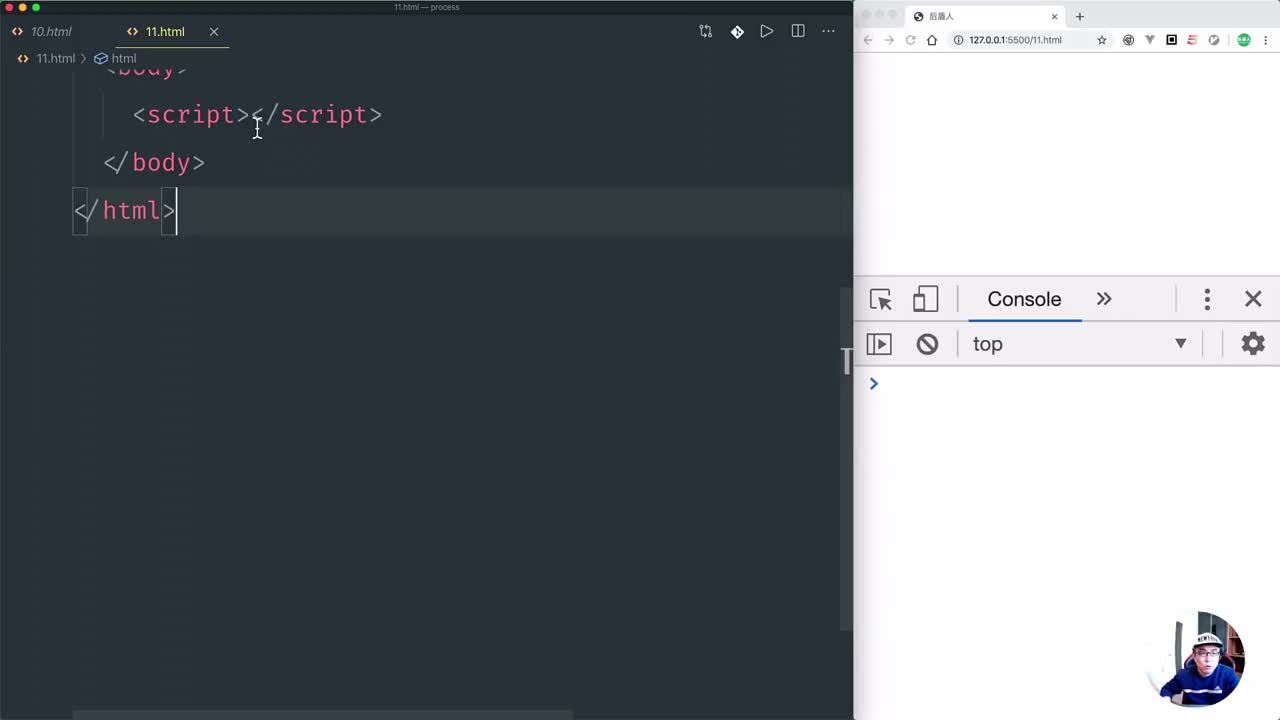Screen dimensions: 1280x720
Task: Open changes compare icon in editor toolbar
Action: click(x=706, y=32)
